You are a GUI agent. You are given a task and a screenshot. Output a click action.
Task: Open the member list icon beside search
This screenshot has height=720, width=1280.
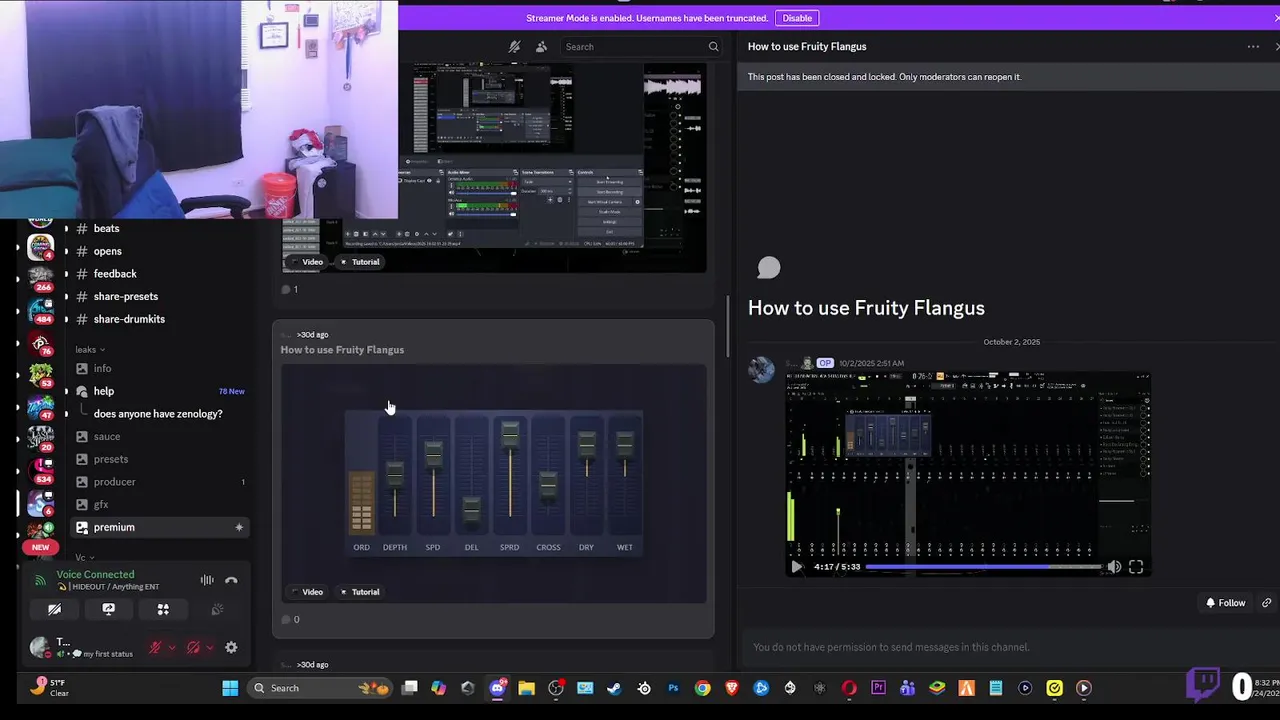541,47
